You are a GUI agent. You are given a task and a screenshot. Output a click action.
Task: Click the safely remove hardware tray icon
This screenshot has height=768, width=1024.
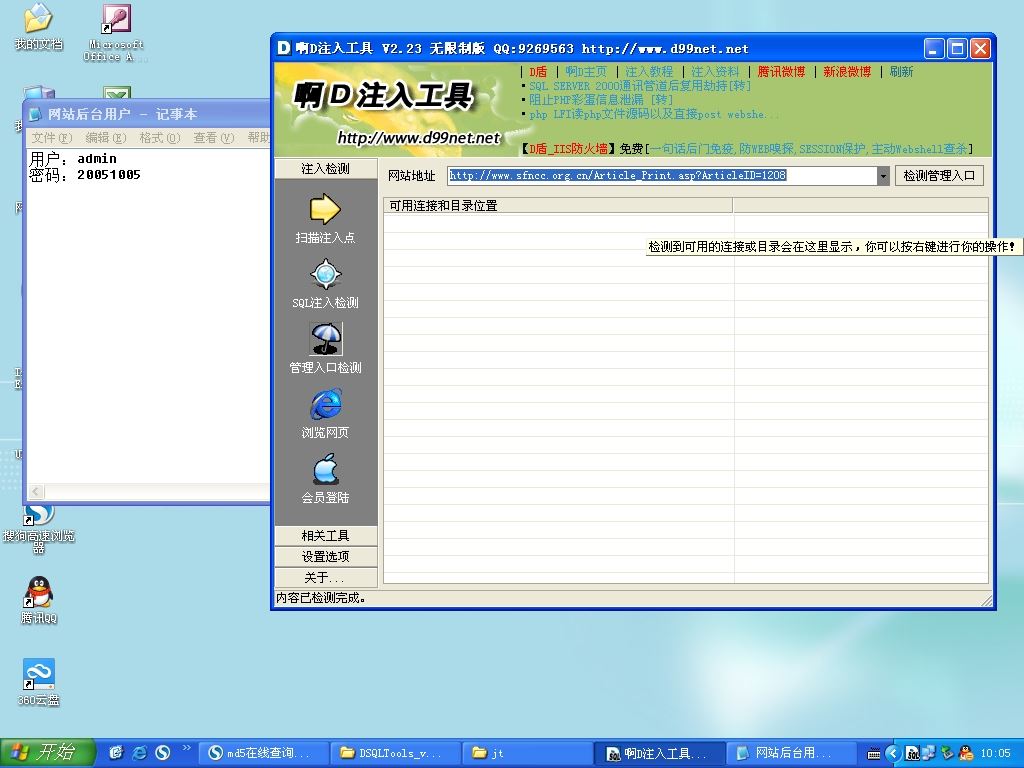pos(947,753)
